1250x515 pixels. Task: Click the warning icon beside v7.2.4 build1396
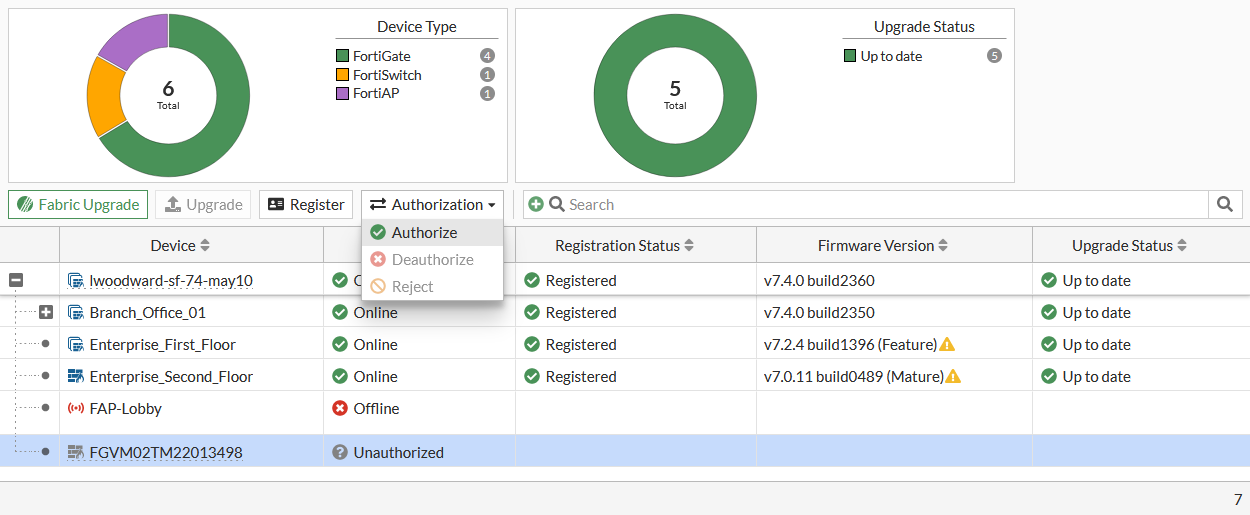click(947, 345)
